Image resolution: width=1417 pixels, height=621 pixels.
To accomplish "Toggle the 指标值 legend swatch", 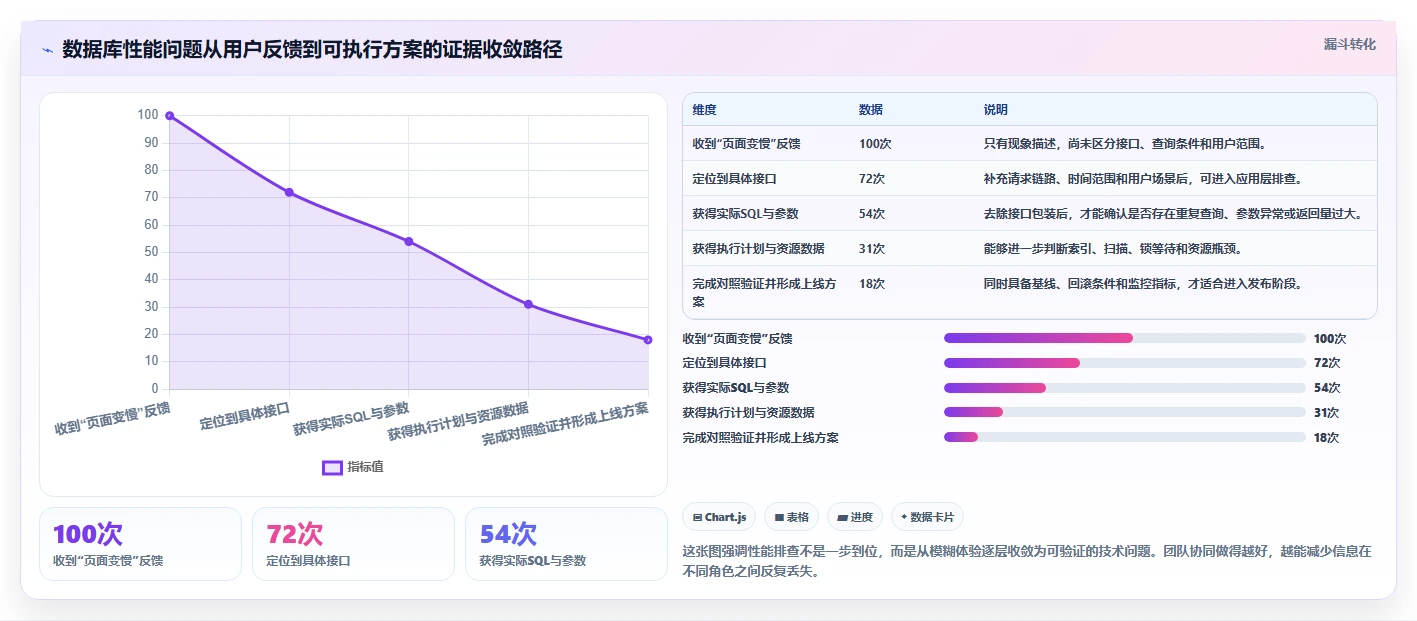I will point(332,467).
